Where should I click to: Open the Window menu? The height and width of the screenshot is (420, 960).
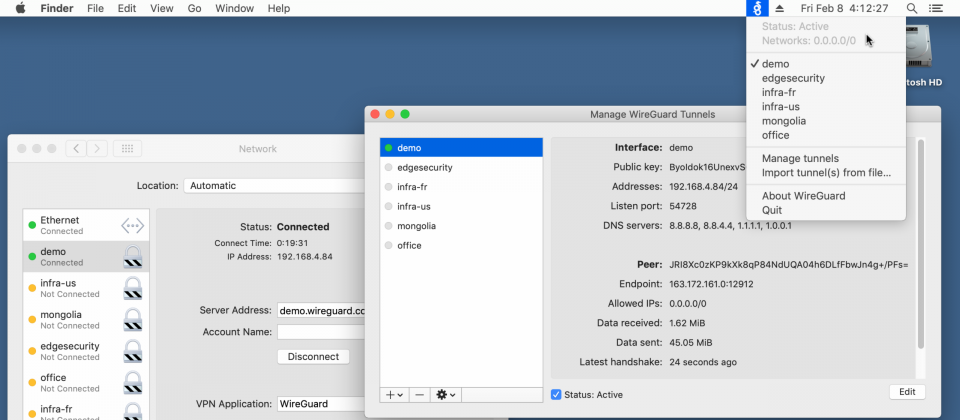click(234, 9)
